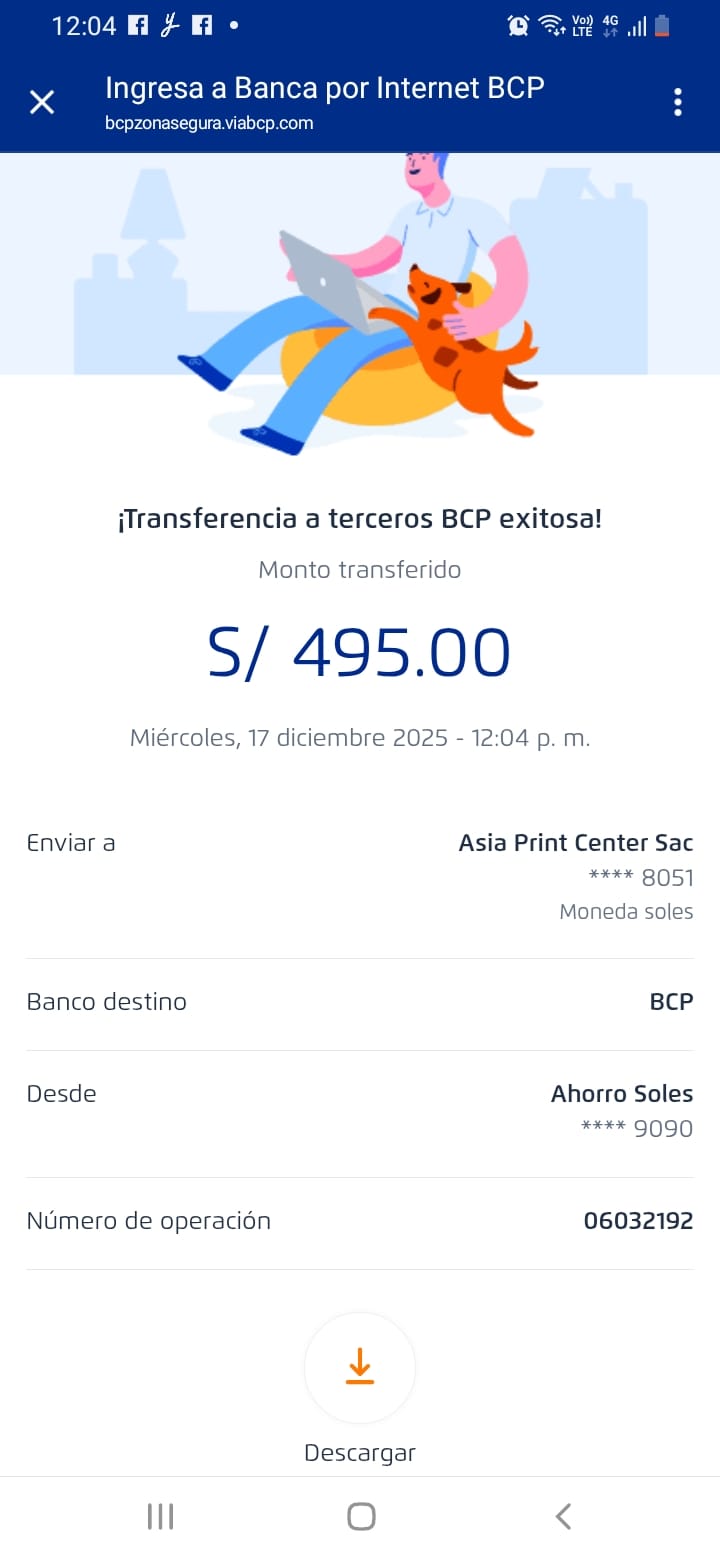Tap the battery indicator icon
This screenshot has width=720, height=1560.
[662, 26]
